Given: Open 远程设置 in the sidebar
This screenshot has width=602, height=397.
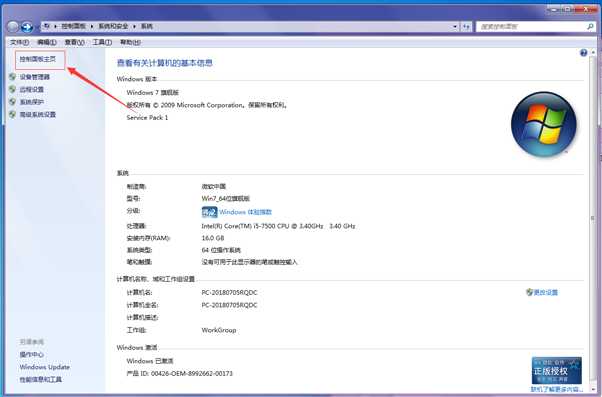Looking at the screenshot, I should pos(31,89).
